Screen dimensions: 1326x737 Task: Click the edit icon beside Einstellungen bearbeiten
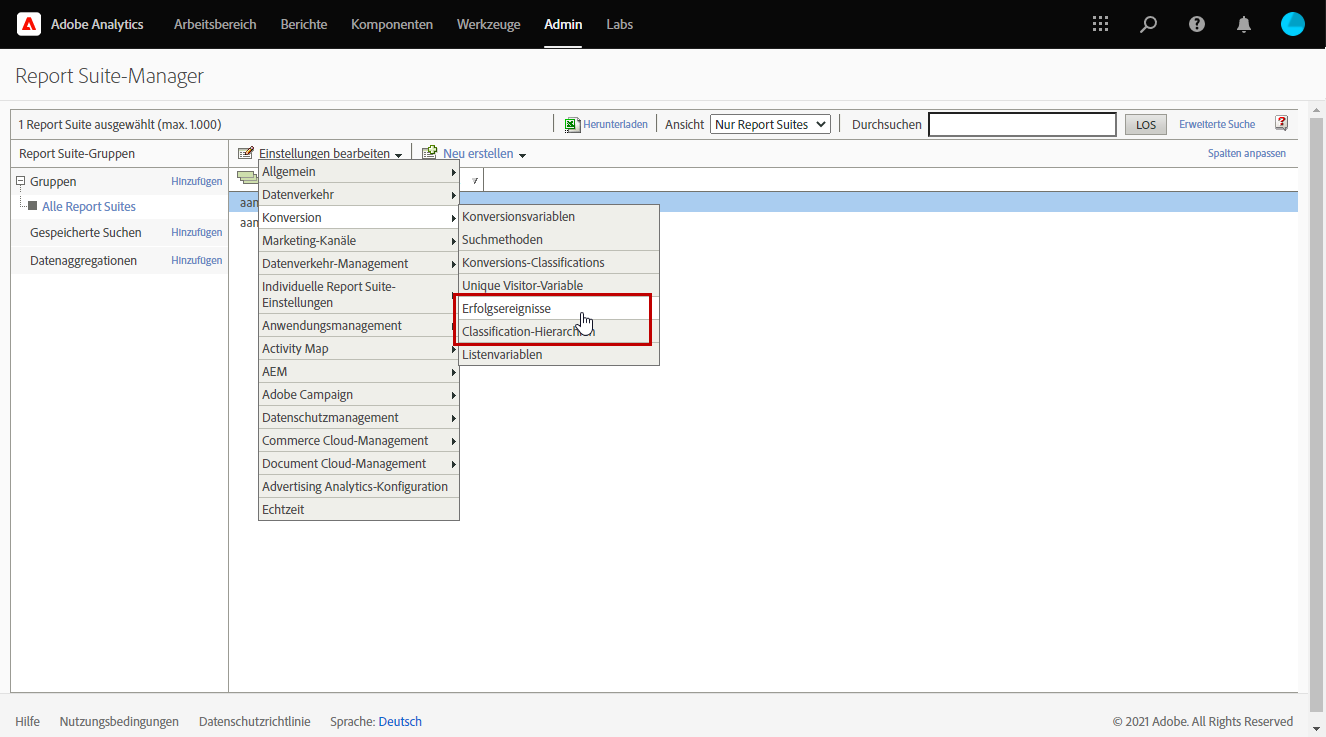point(245,153)
